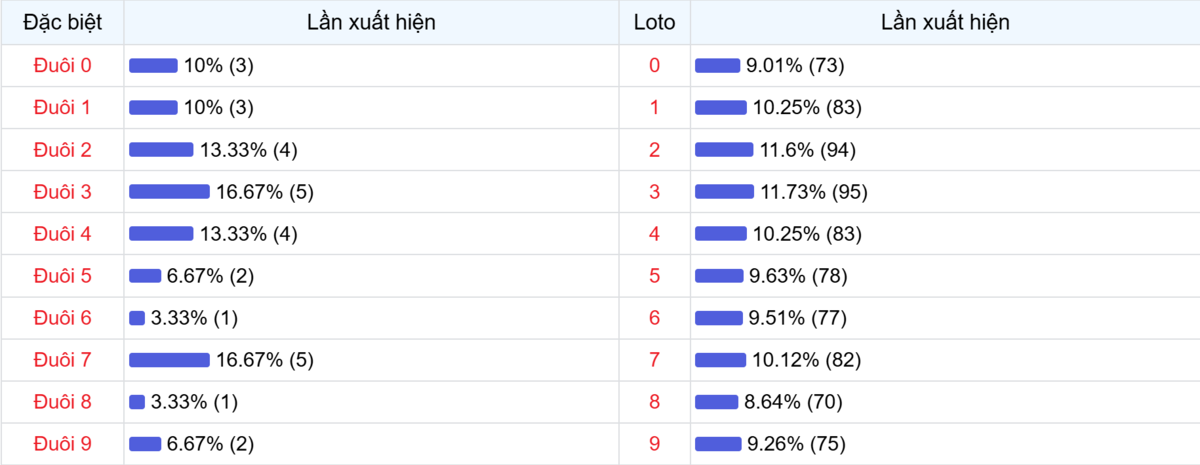Viewport: 1200px width, 465px height.
Task: Select the "Đuôi 5" label
Action: 62,276
